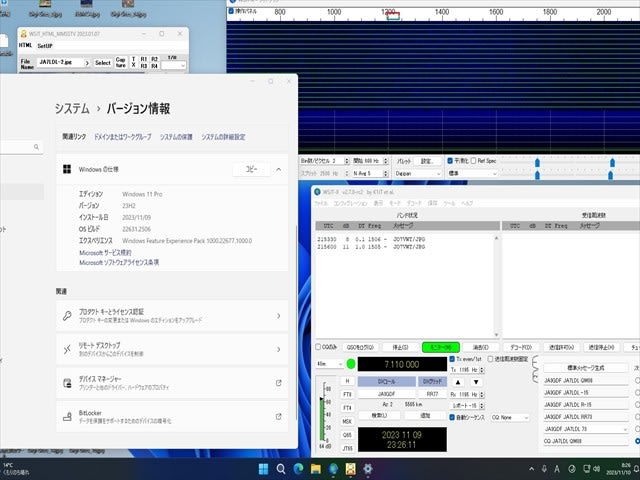
Task: Open the T/R dropdown in MMSSTV helper
Action: click(x=173, y=65)
